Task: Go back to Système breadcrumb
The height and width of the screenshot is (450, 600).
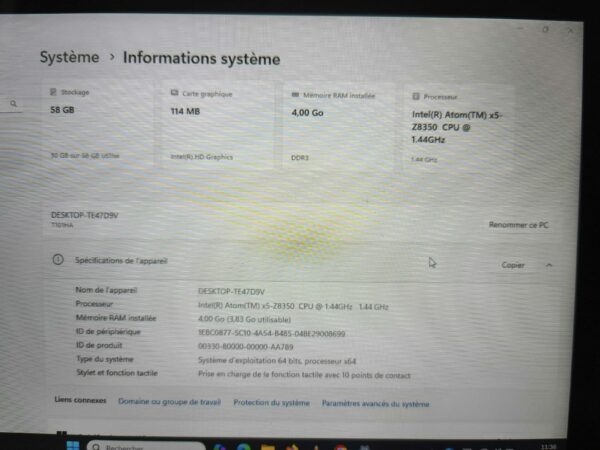Action: tap(69, 57)
